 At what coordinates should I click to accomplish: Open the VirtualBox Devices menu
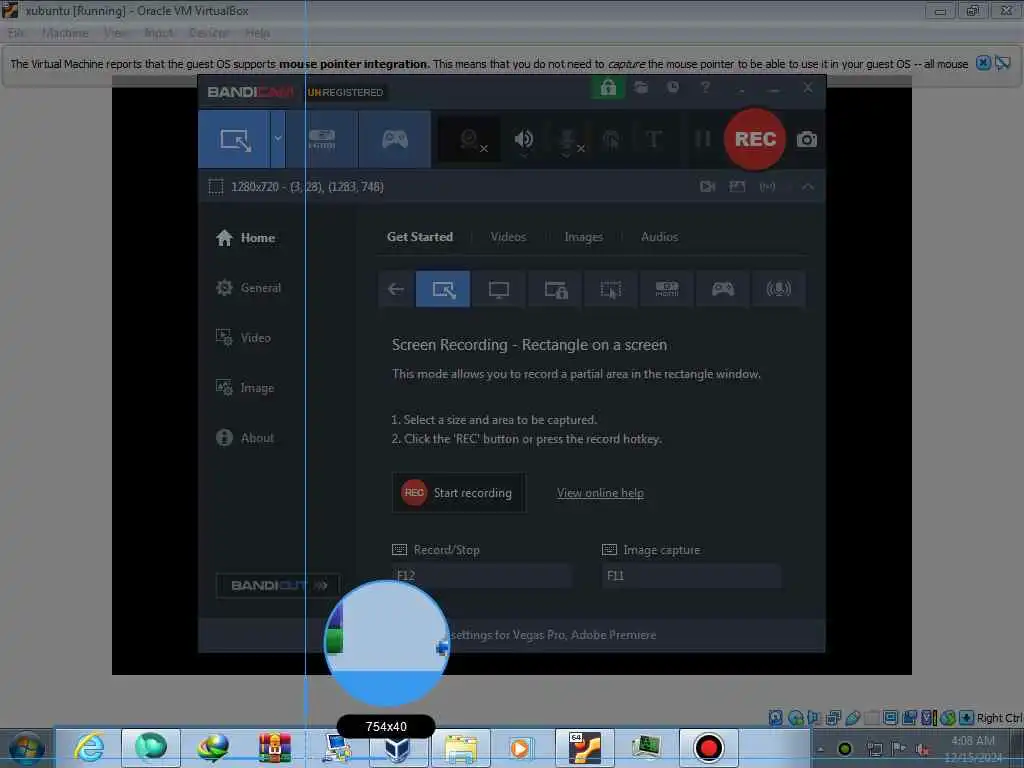[x=209, y=33]
